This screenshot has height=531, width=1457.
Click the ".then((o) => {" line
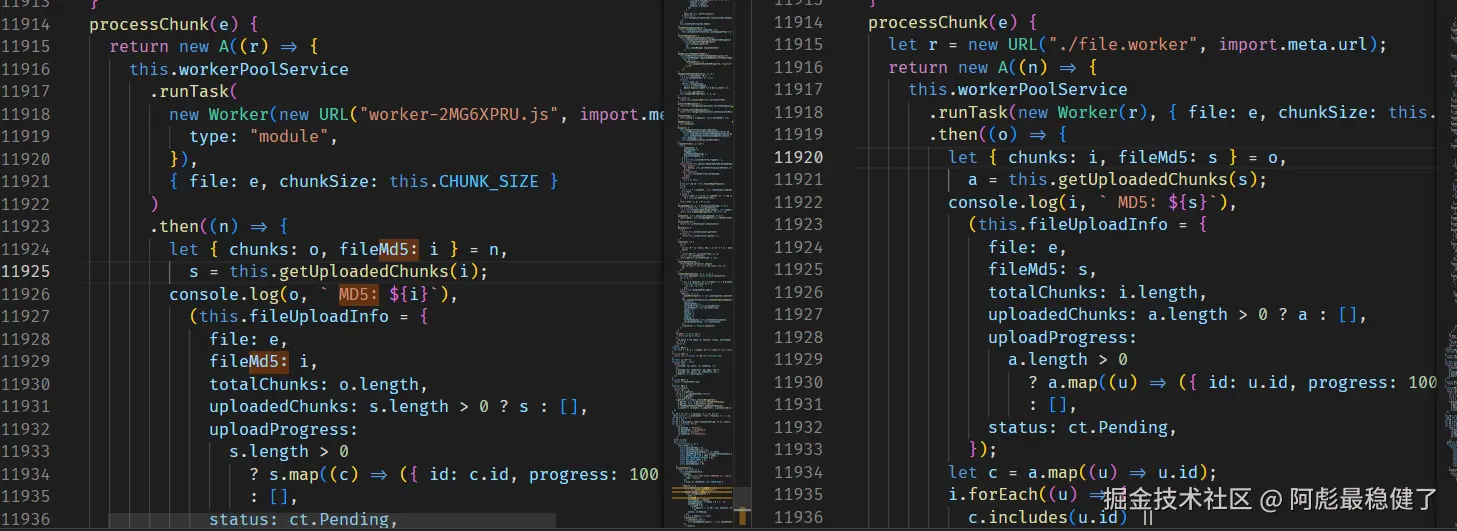click(x=999, y=135)
